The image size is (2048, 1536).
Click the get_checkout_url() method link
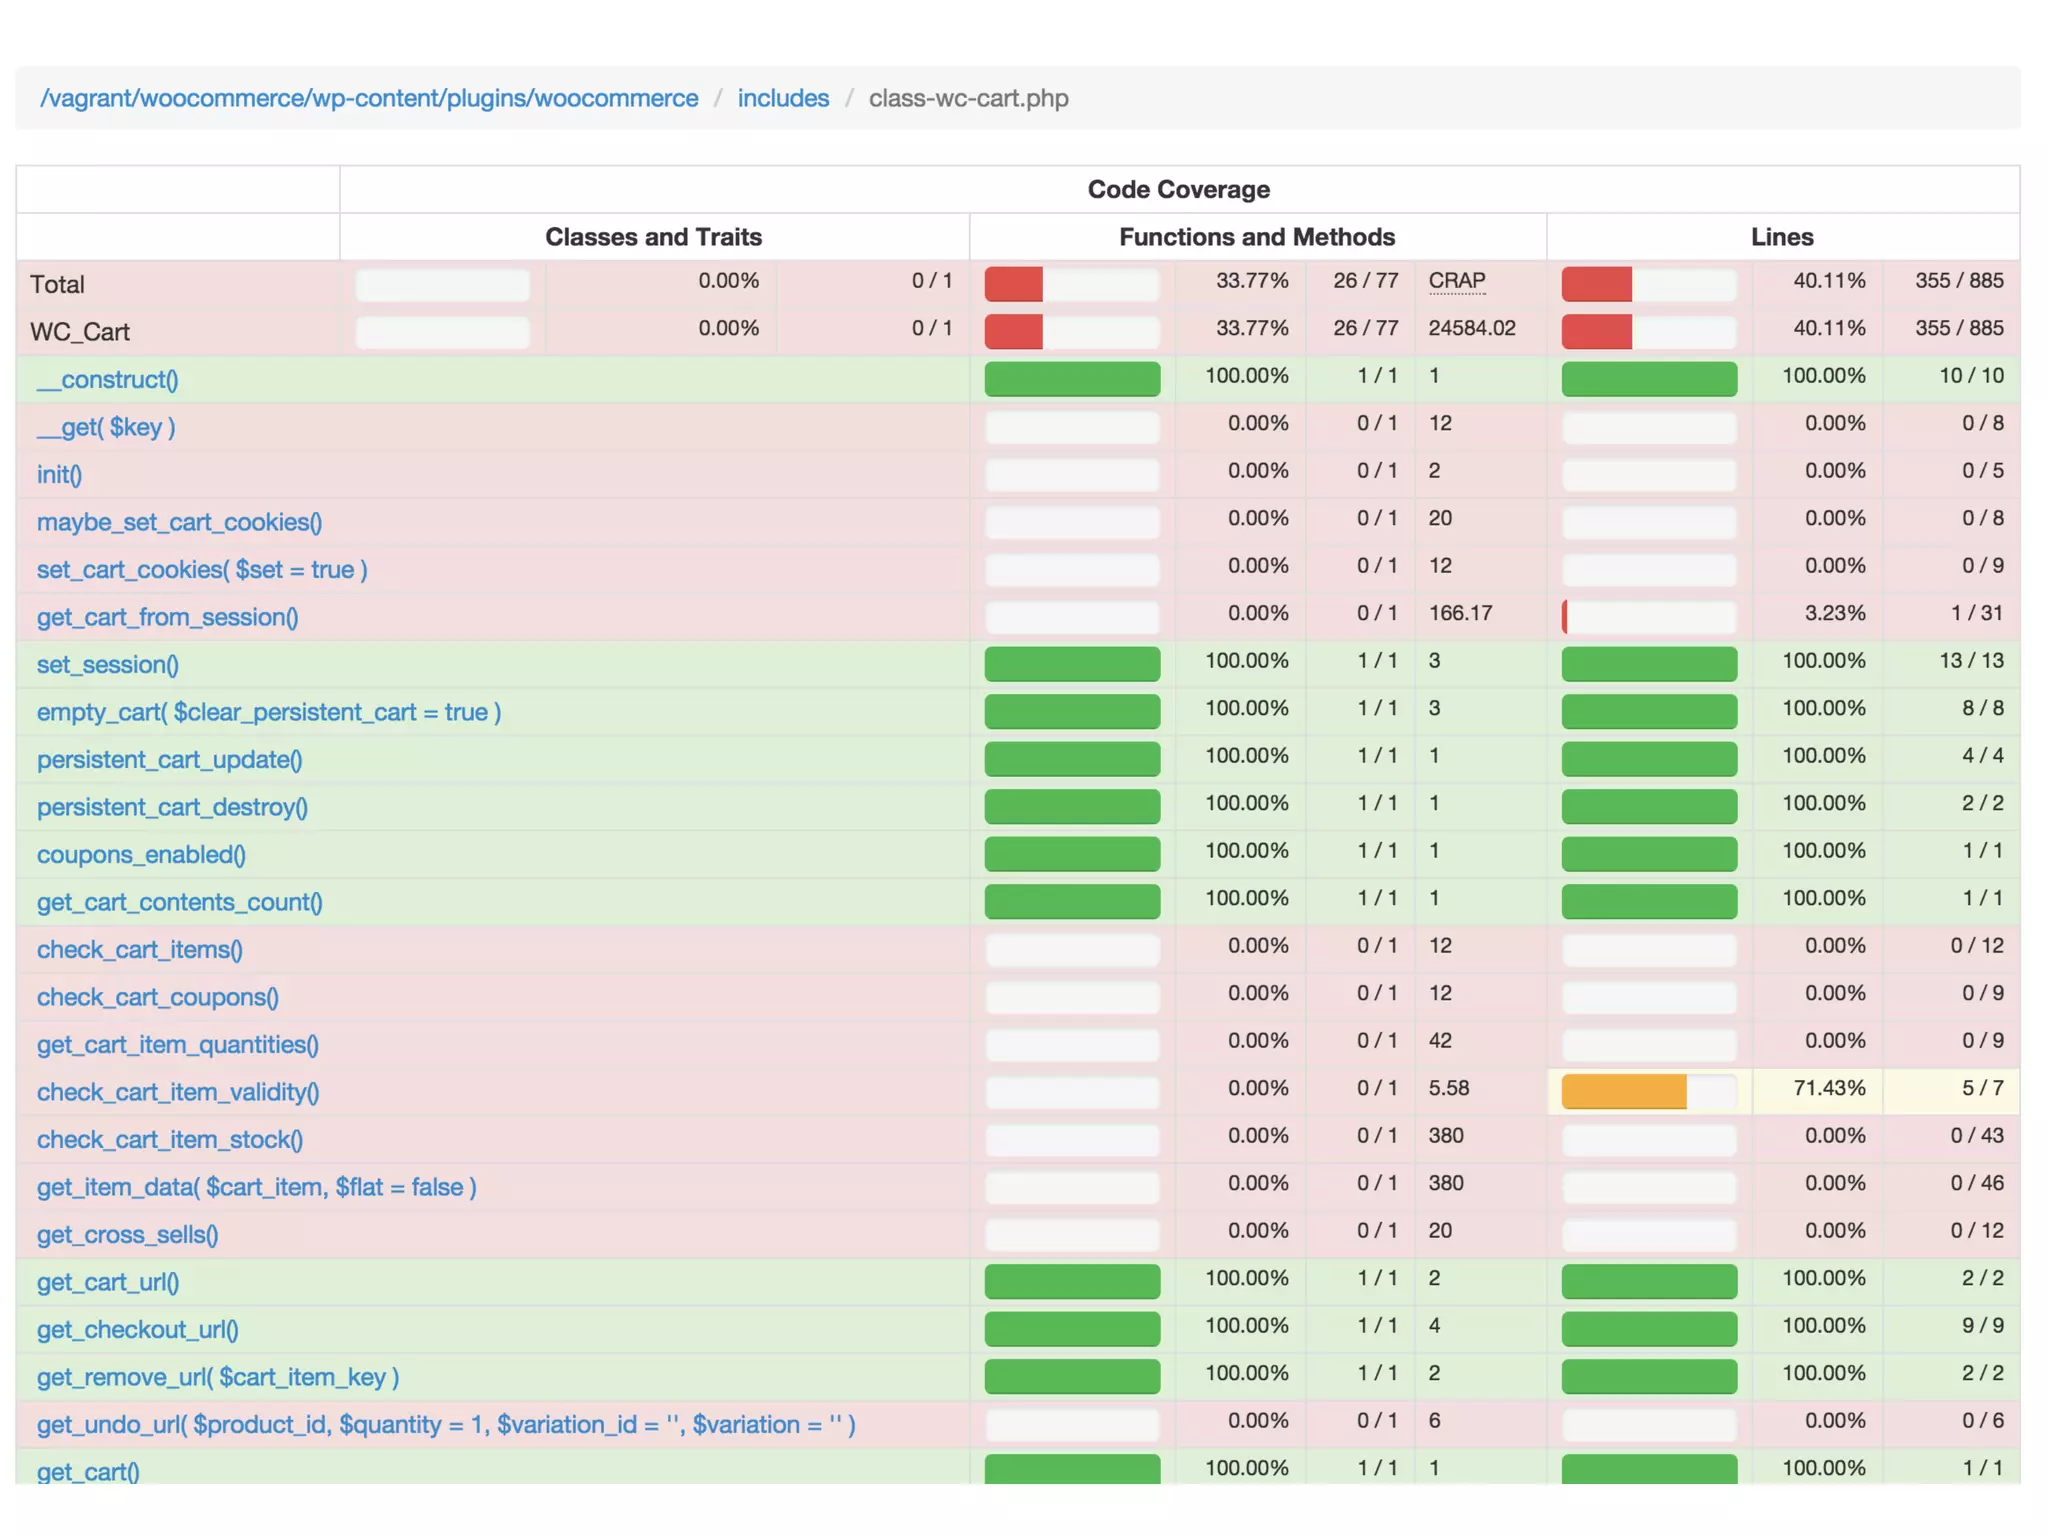click(x=137, y=1330)
